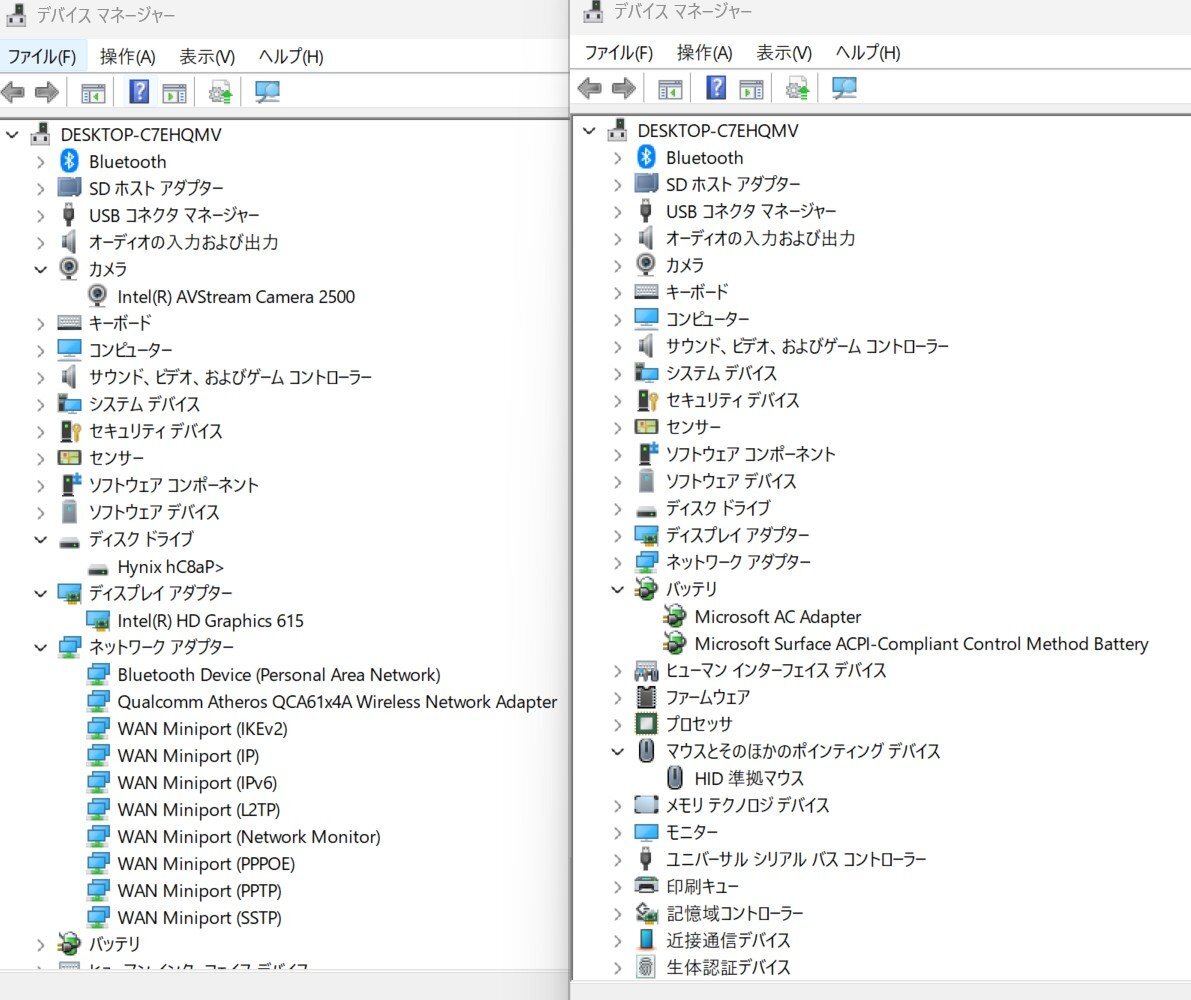Collapse マウスとそのほかのポインティング デバイス node

click(x=618, y=752)
